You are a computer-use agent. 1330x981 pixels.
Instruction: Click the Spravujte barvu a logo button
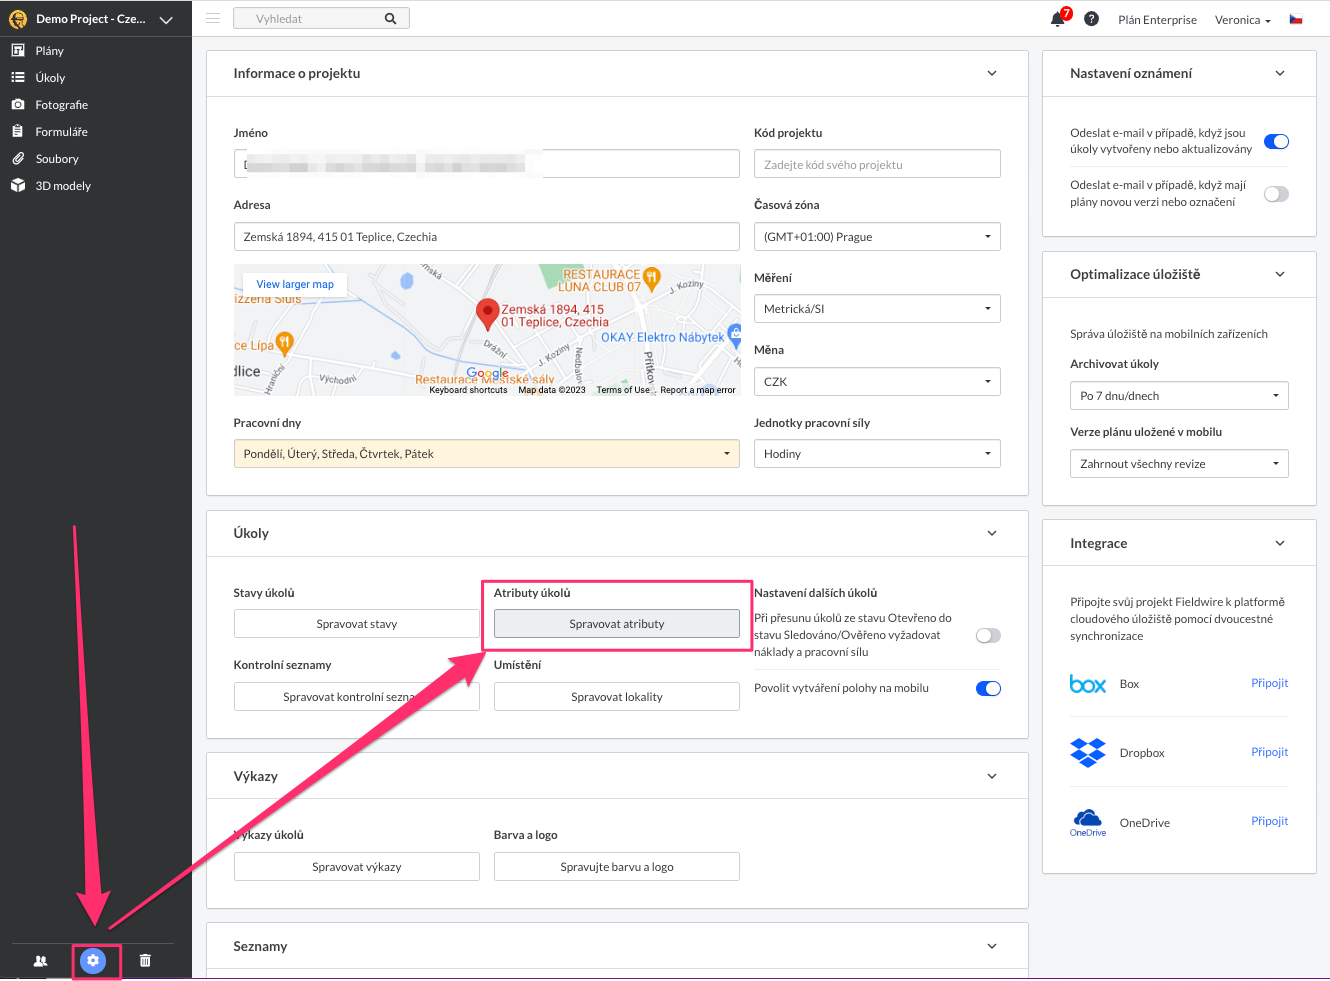[616, 867]
